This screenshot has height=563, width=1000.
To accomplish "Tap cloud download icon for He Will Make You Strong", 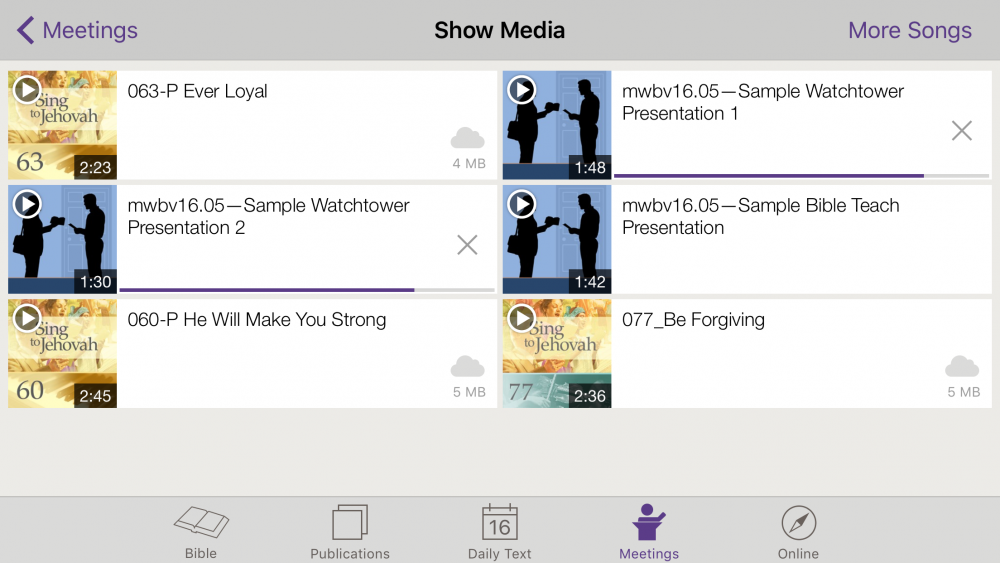I will [x=468, y=367].
